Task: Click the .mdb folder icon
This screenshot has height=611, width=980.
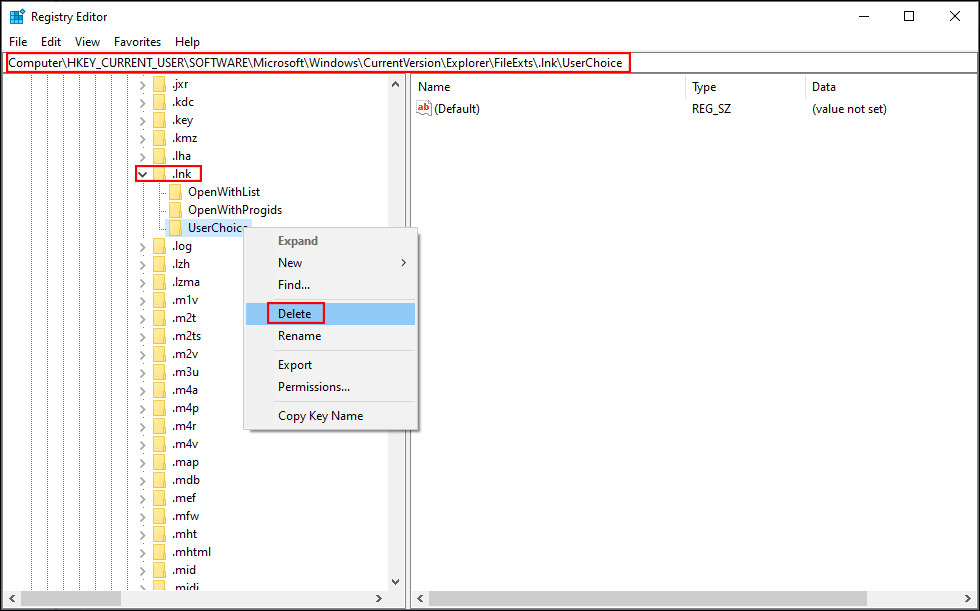Action: [159, 480]
